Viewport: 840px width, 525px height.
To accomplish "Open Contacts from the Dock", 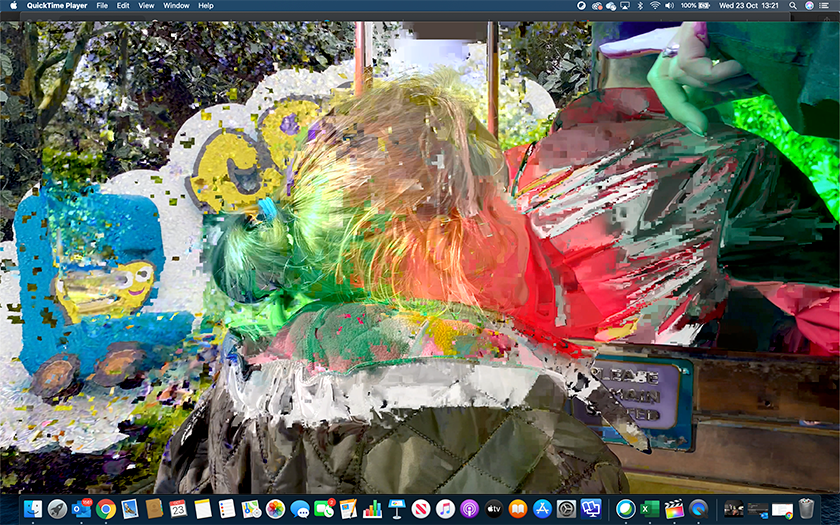I will click(x=154, y=508).
